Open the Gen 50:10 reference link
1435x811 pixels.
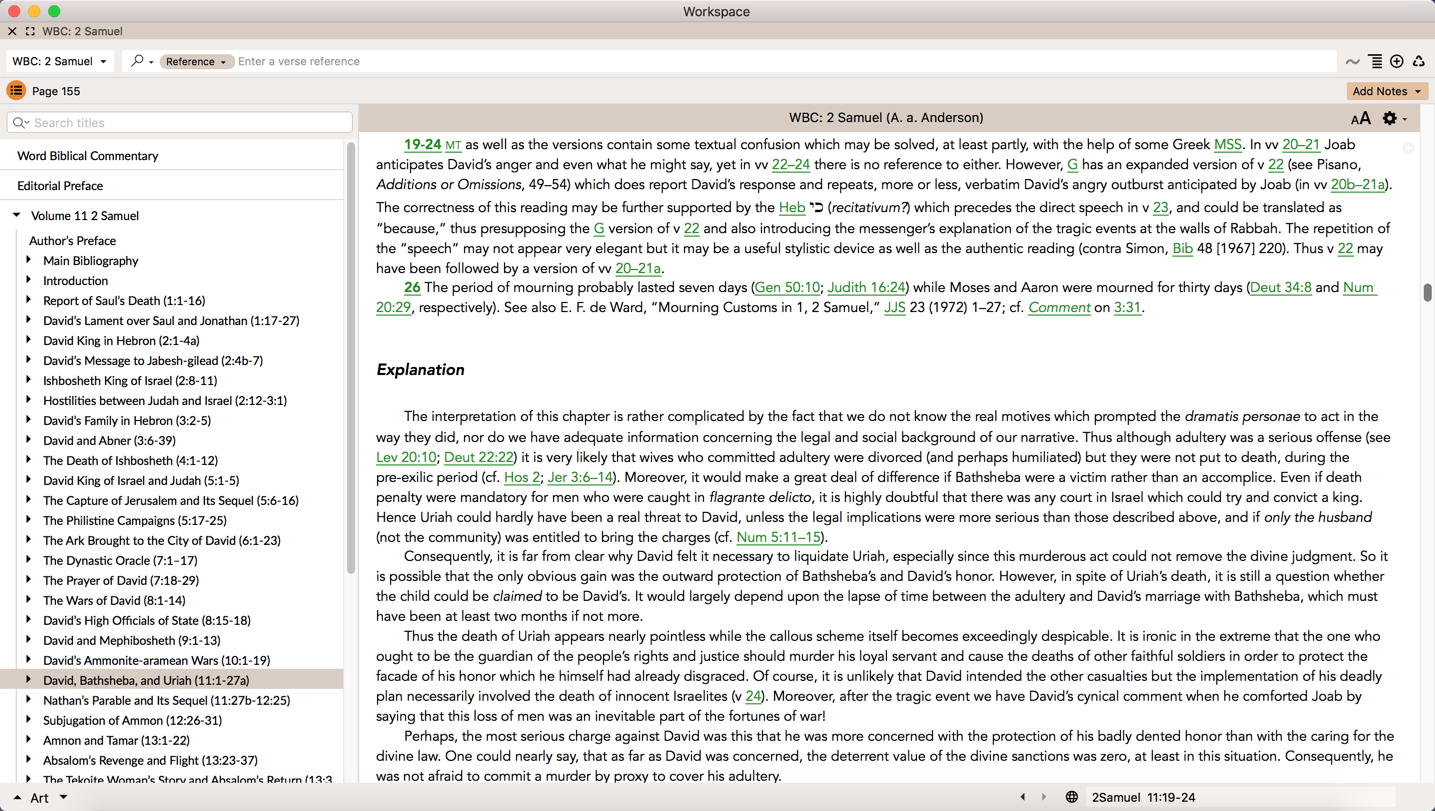click(787, 288)
